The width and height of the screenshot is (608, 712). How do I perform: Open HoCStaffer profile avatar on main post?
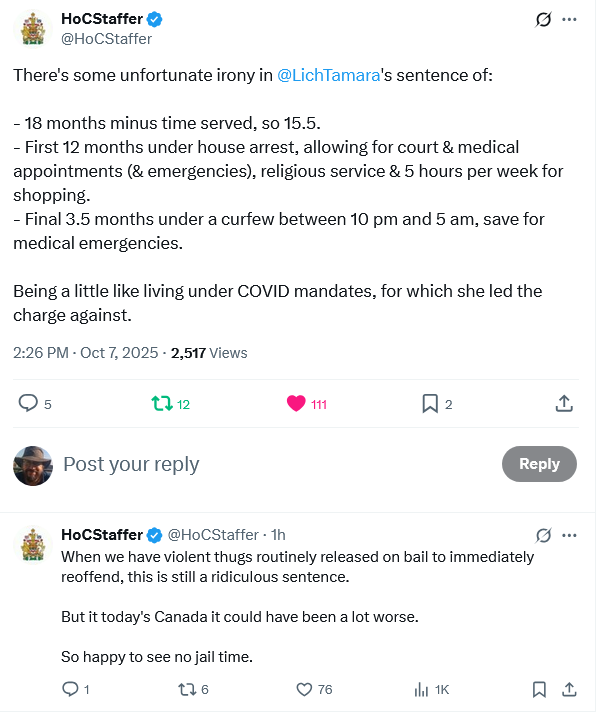[32, 29]
